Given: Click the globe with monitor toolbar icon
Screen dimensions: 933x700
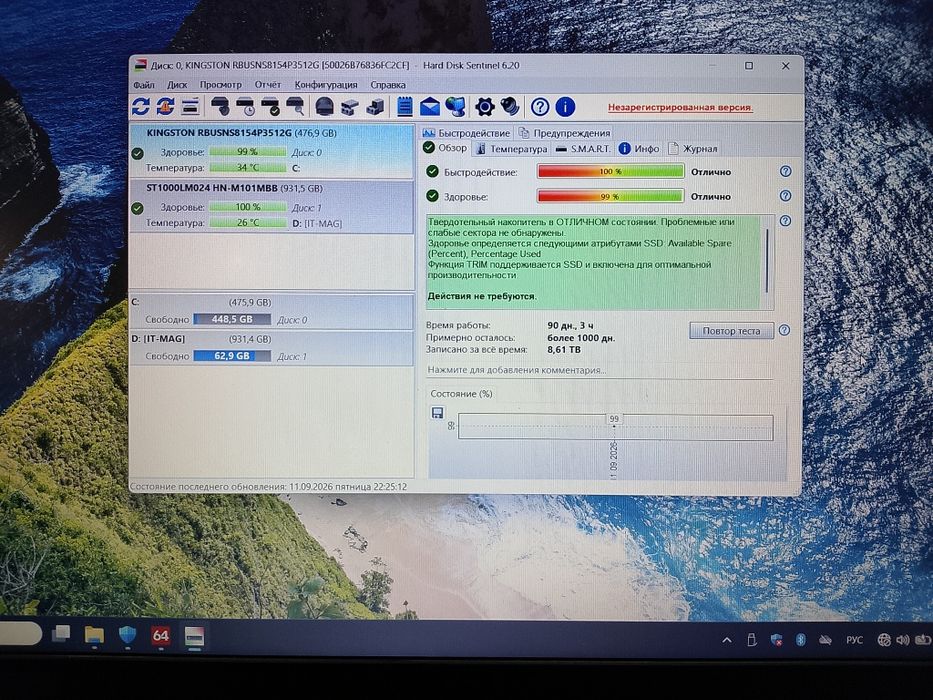Looking at the screenshot, I should coord(455,107).
